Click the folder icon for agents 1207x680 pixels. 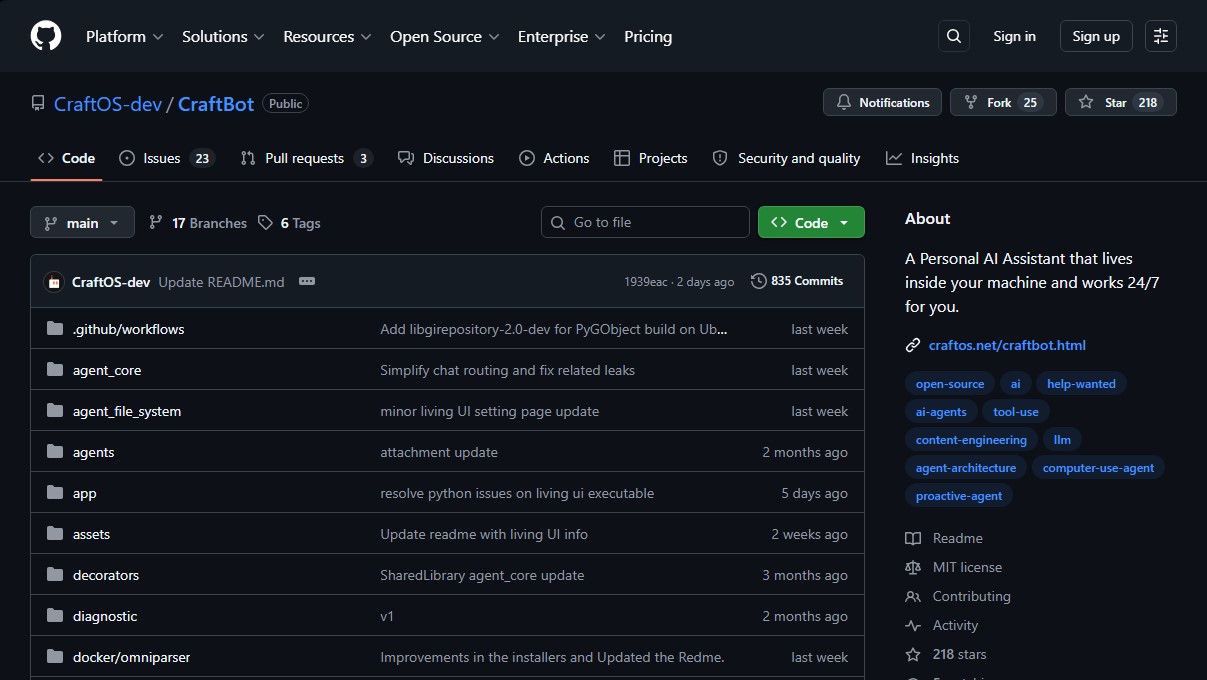[55, 452]
